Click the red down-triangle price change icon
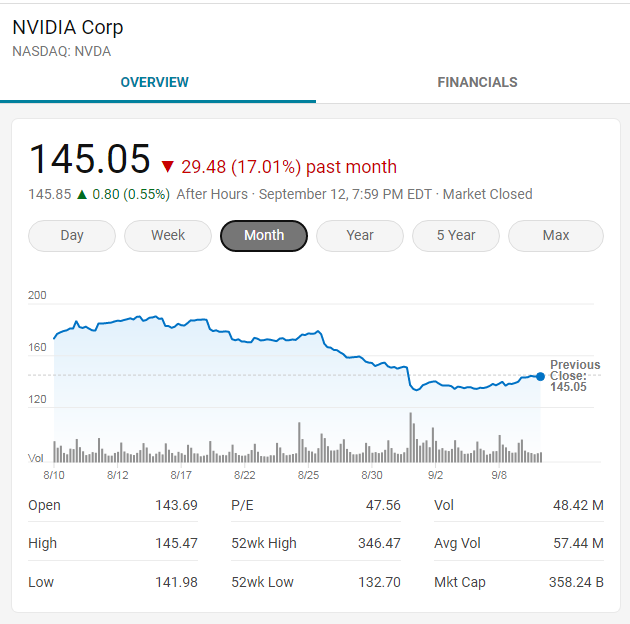 coord(167,167)
